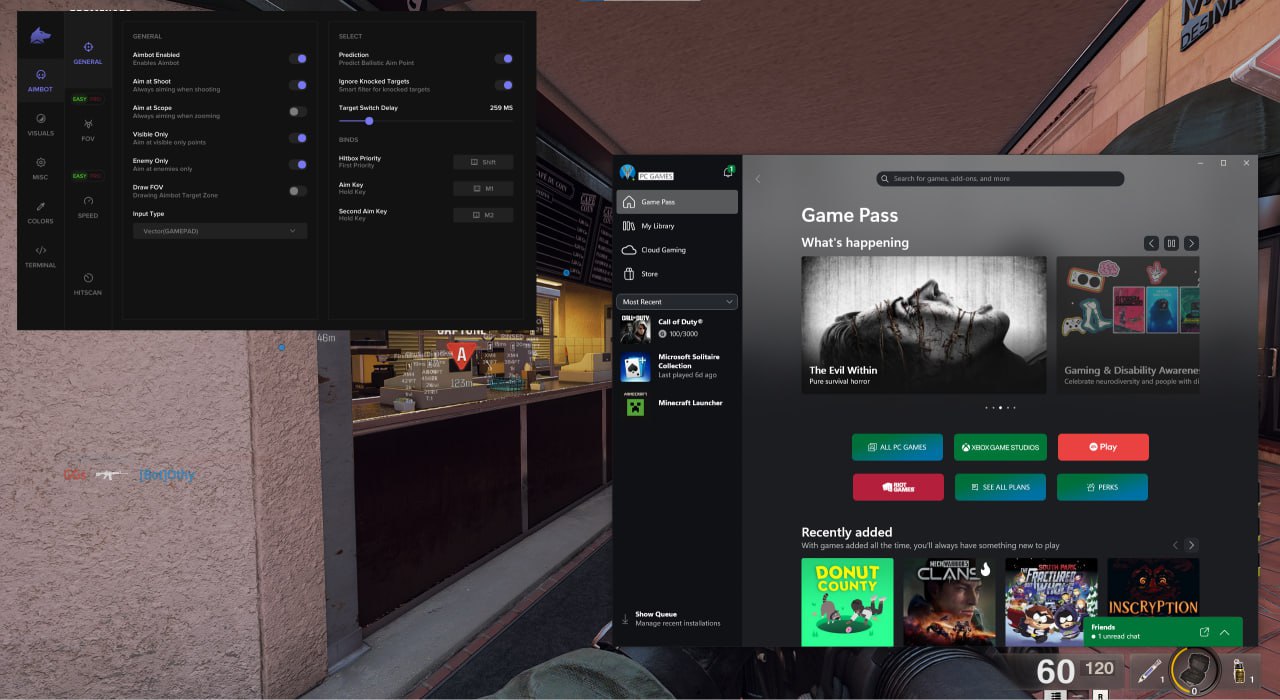
Task: Pause the What's happening carousel
Action: pyautogui.click(x=1171, y=243)
